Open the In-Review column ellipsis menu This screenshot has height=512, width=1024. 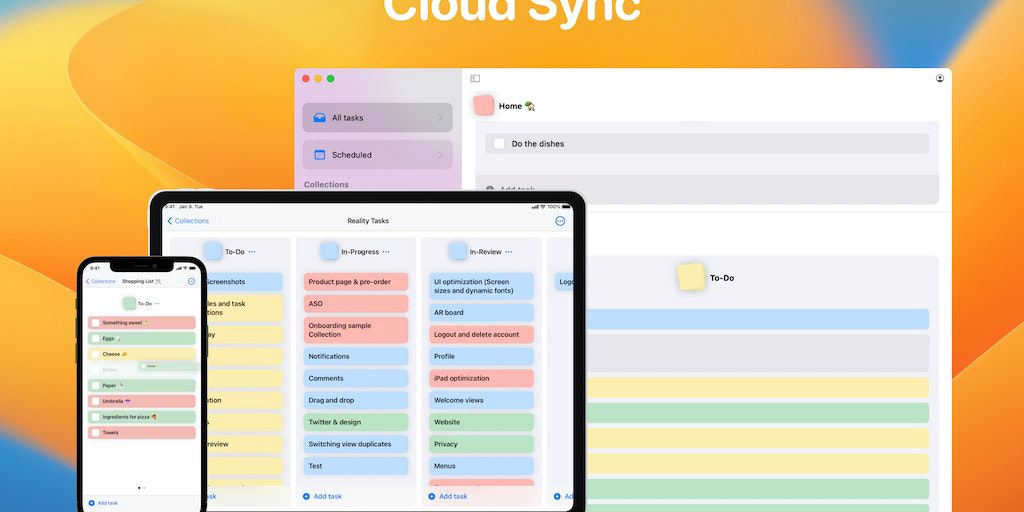click(x=509, y=252)
